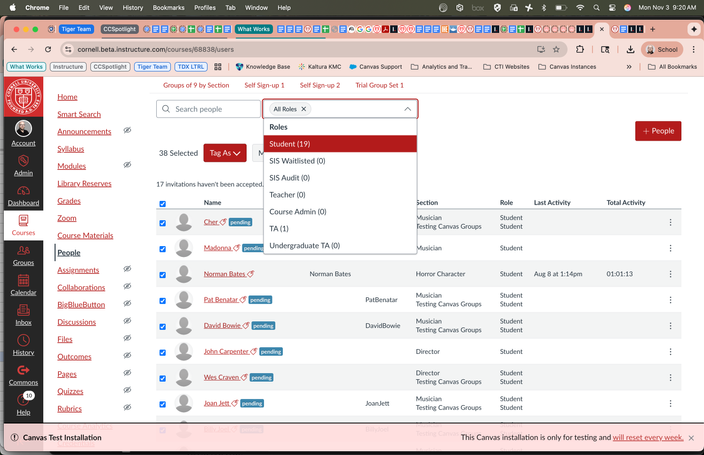Expand the bookmarks bar overflow chevron
The width and height of the screenshot is (704, 455).
pos(629,66)
